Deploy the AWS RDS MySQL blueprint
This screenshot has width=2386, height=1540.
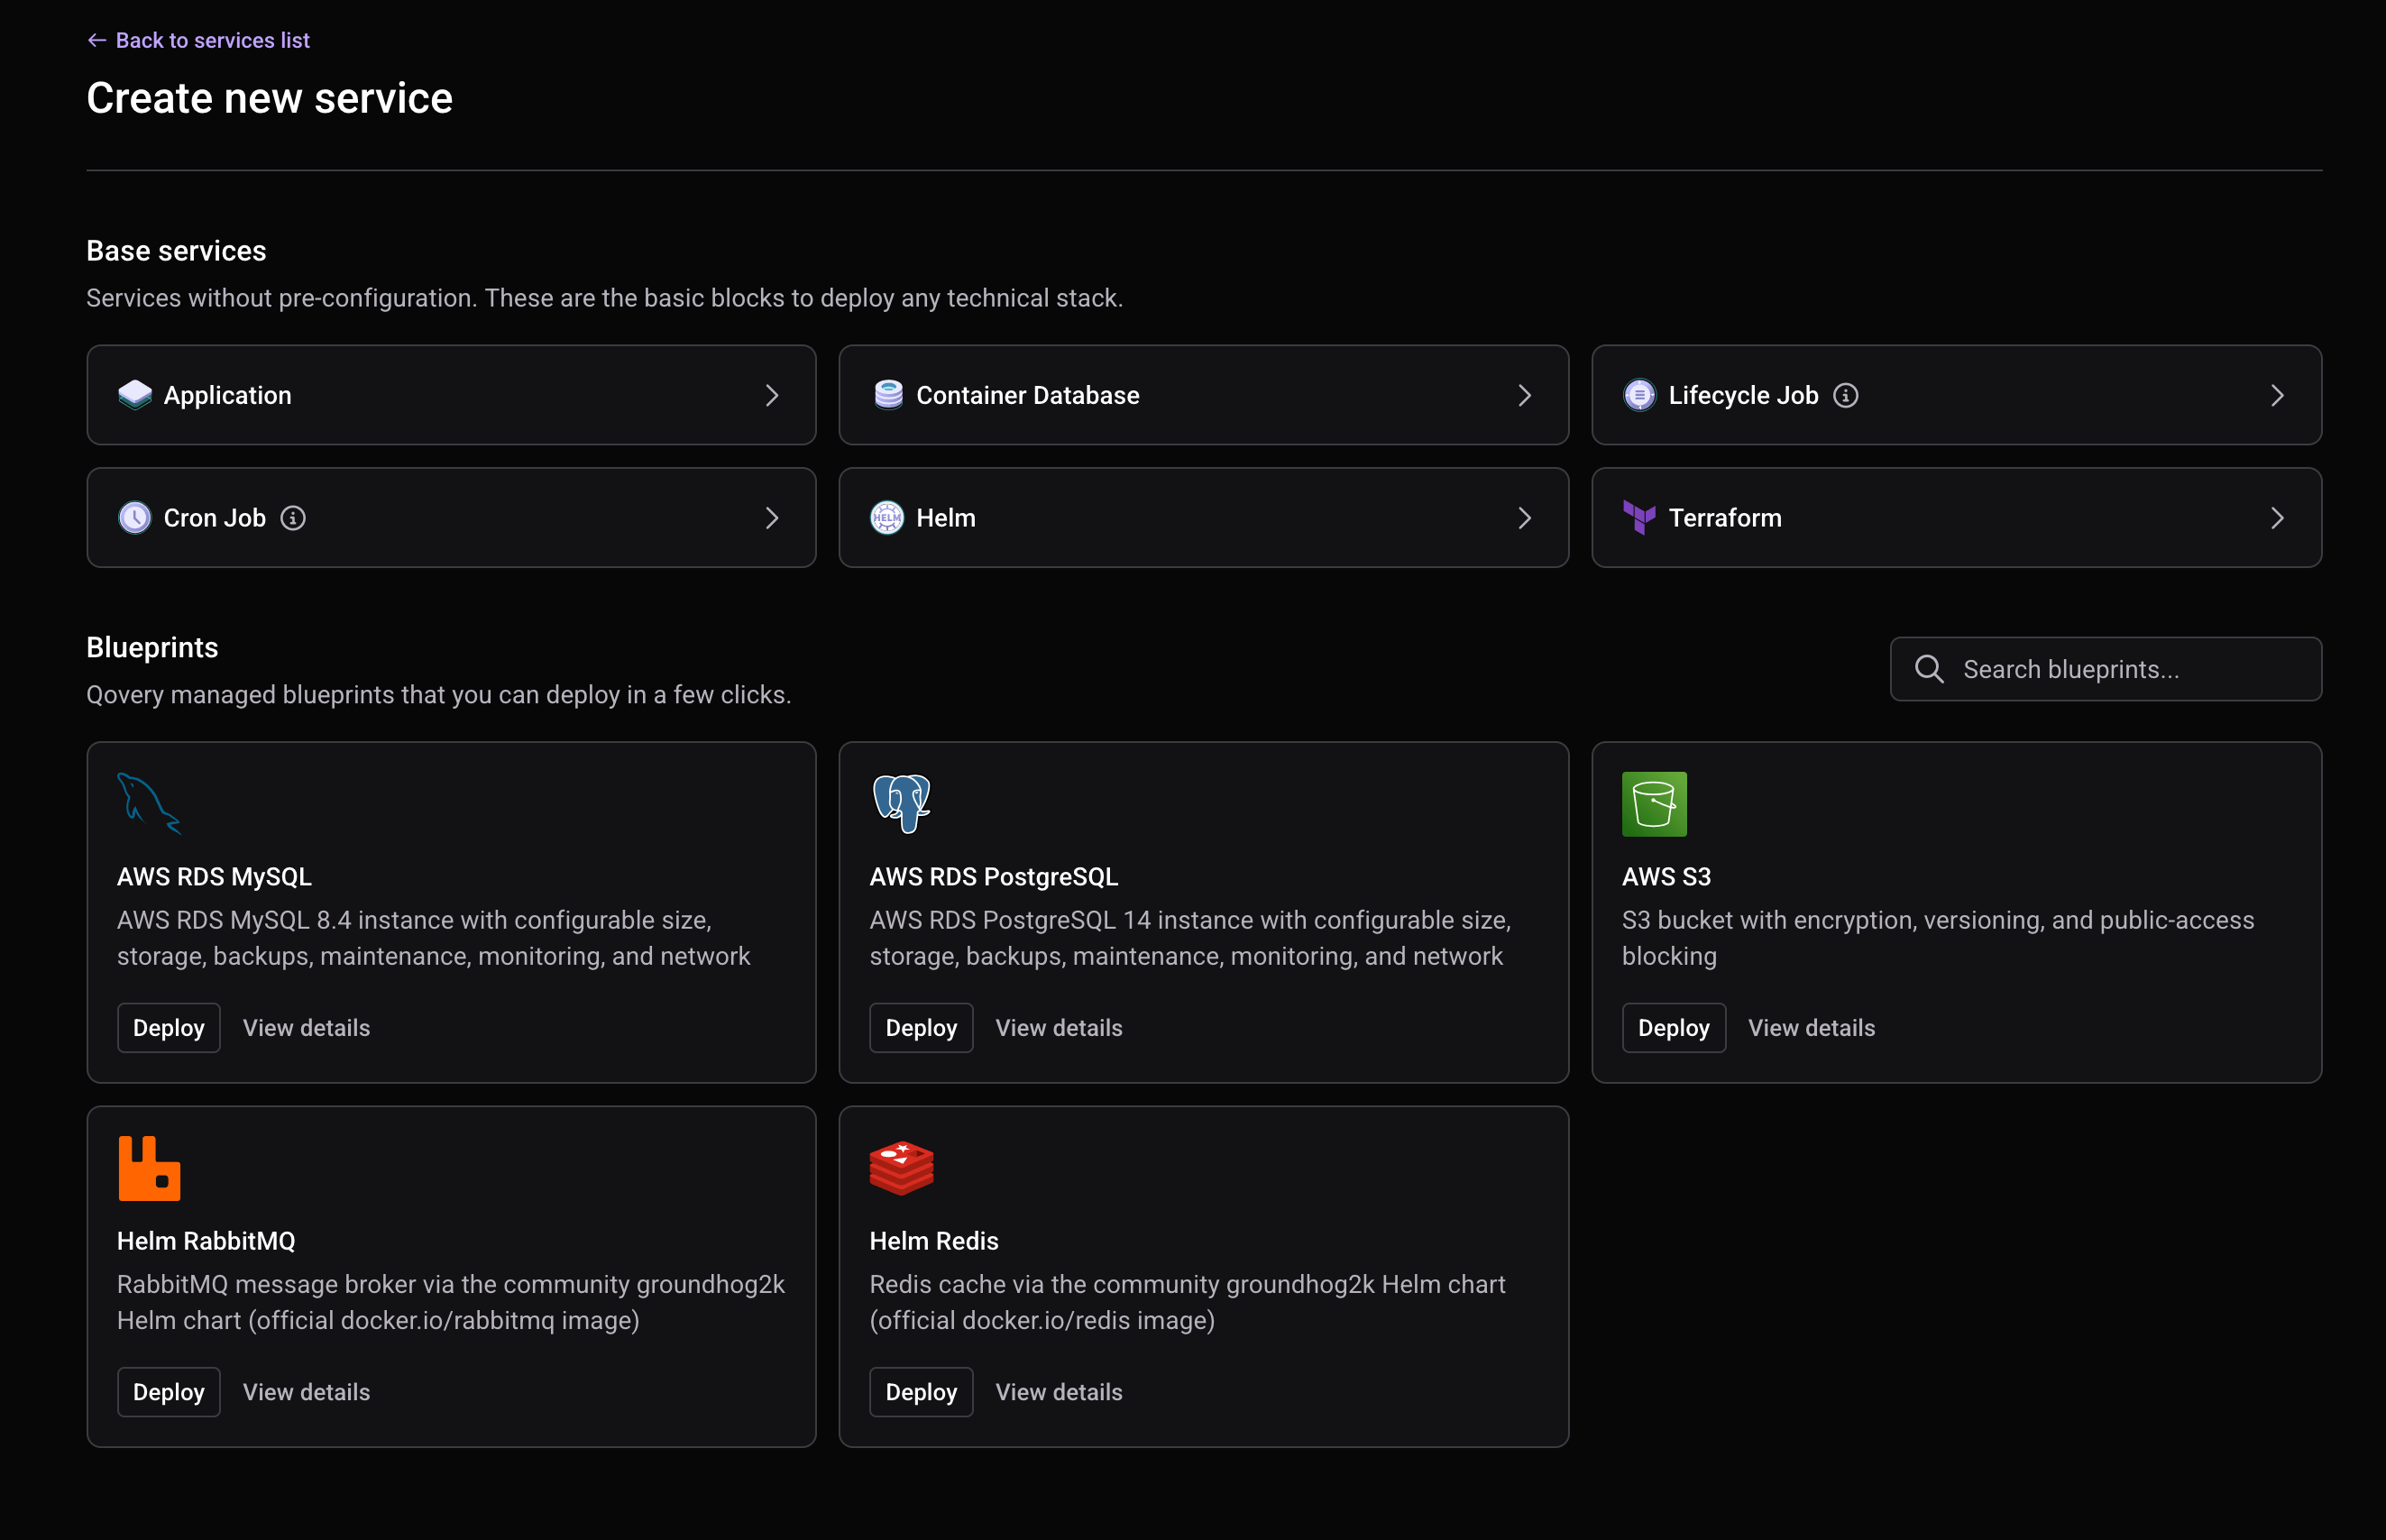click(x=169, y=1028)
